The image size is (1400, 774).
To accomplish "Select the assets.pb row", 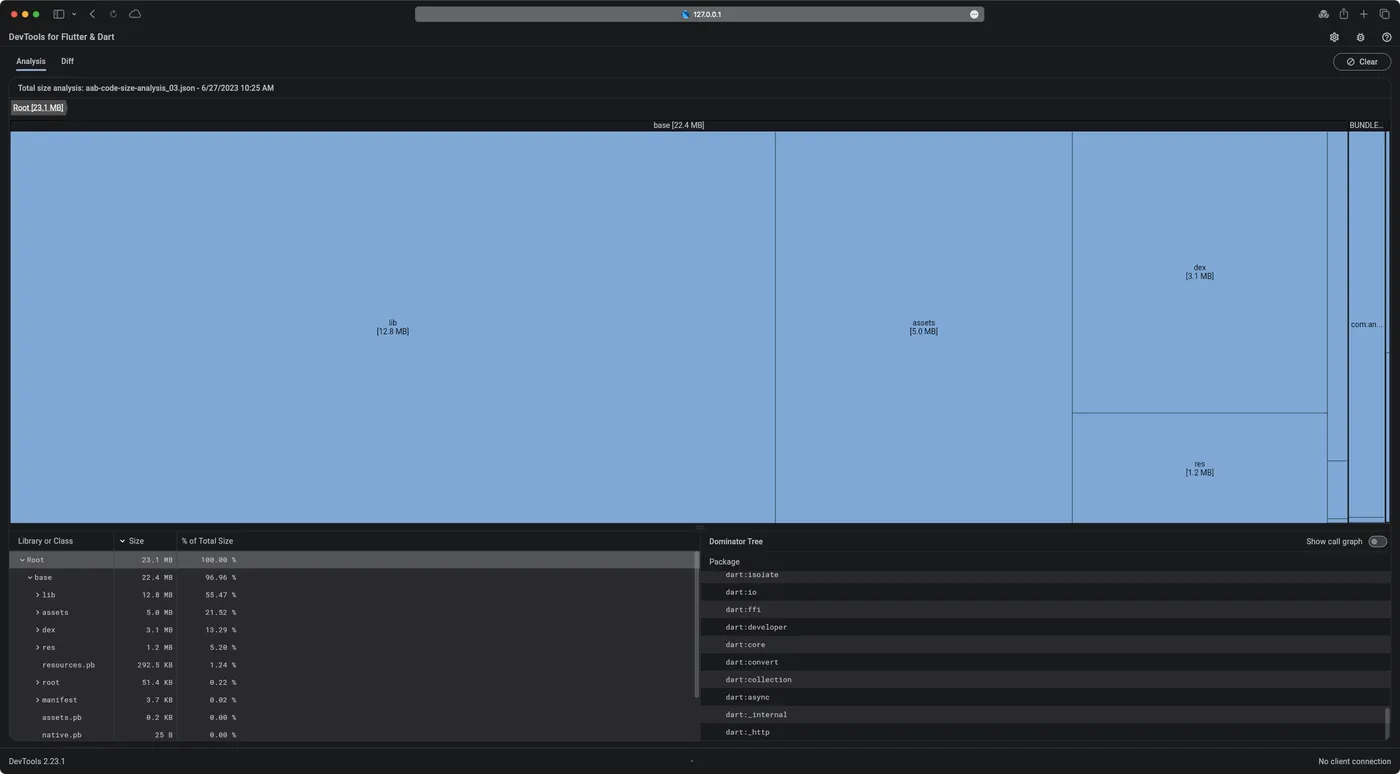I will [352, 718].
